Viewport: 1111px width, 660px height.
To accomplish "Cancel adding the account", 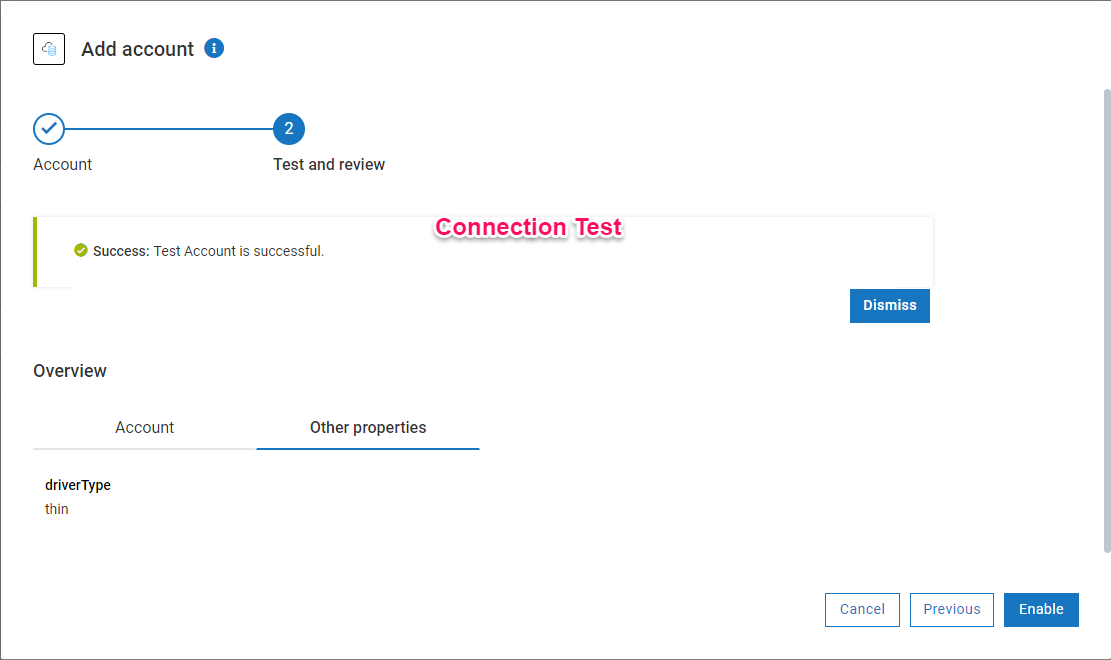I will pos(862,610).
